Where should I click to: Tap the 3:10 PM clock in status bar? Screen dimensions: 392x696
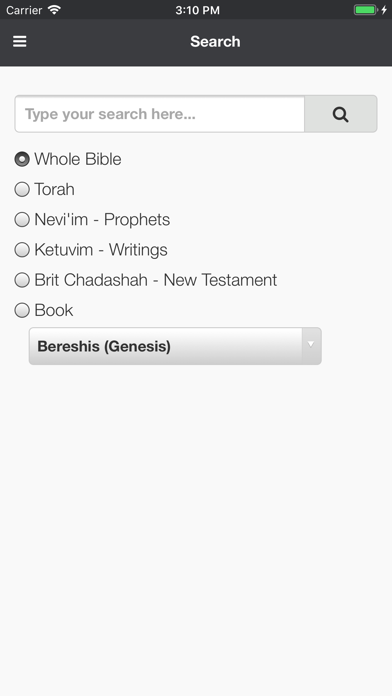click(x=197, y=10)
